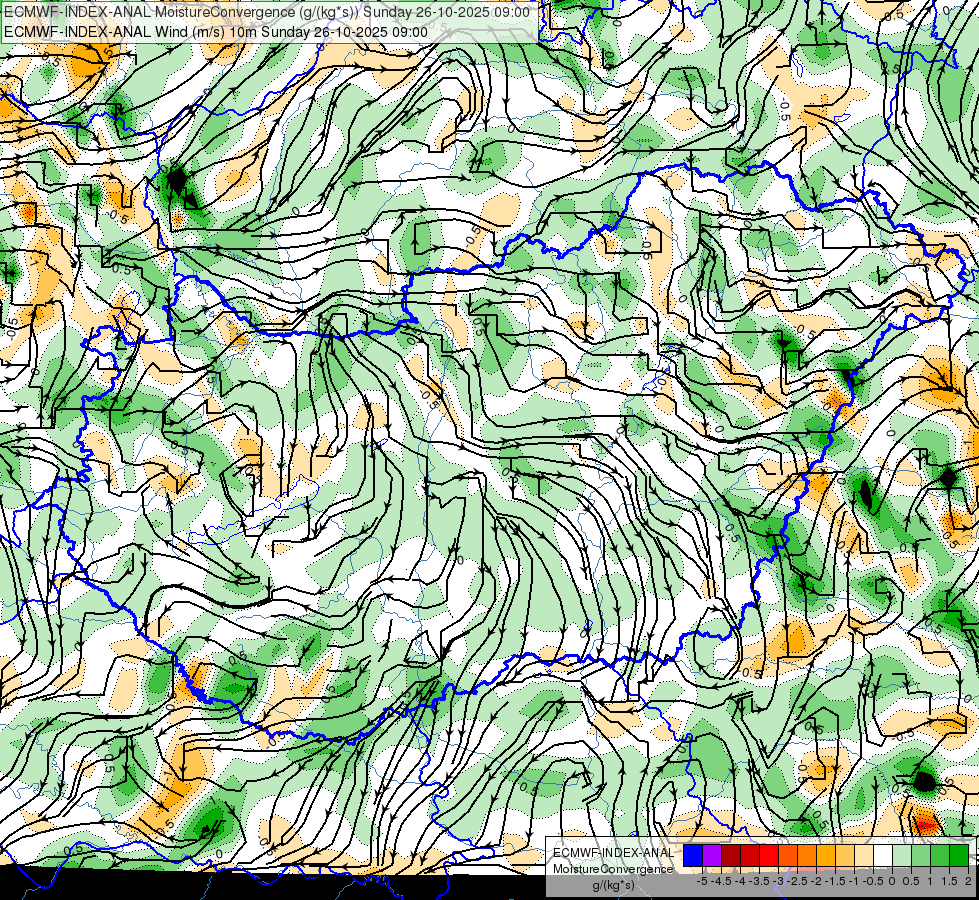Viewport: 979px width, 900px height.
Task: Click the legend label 'MoistureConvergence'
Action: (x=613, y=869)
